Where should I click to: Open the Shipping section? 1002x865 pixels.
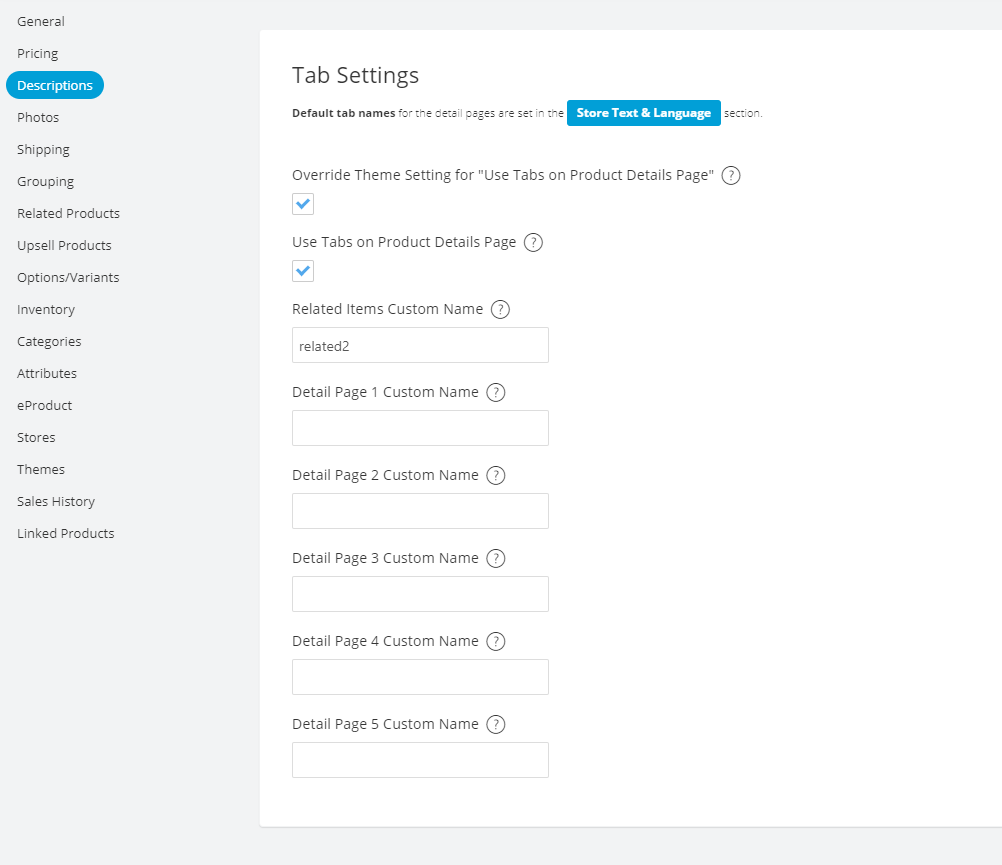[43, 149]
